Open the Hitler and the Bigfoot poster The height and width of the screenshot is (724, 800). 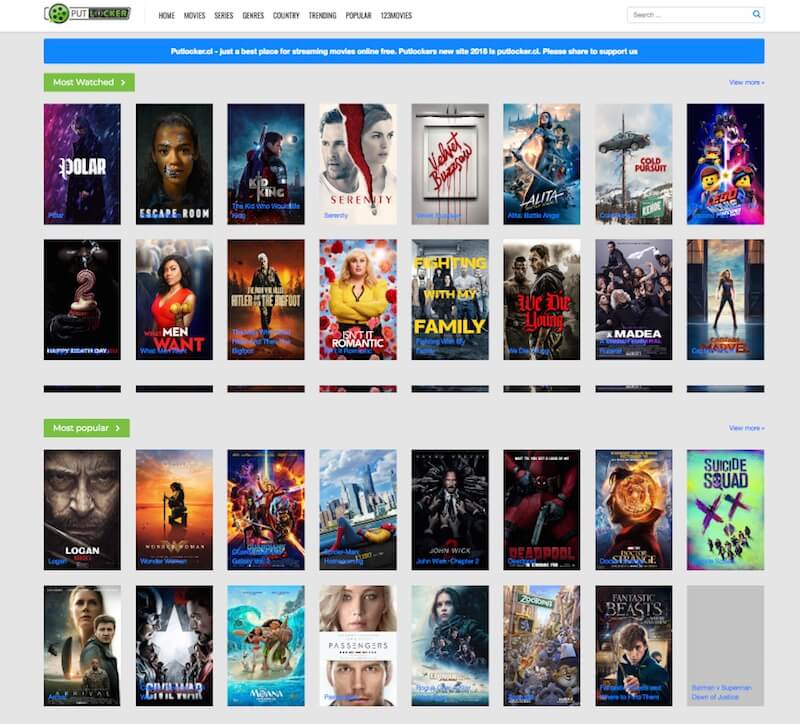pyautogui.click(x=266, y=299)
